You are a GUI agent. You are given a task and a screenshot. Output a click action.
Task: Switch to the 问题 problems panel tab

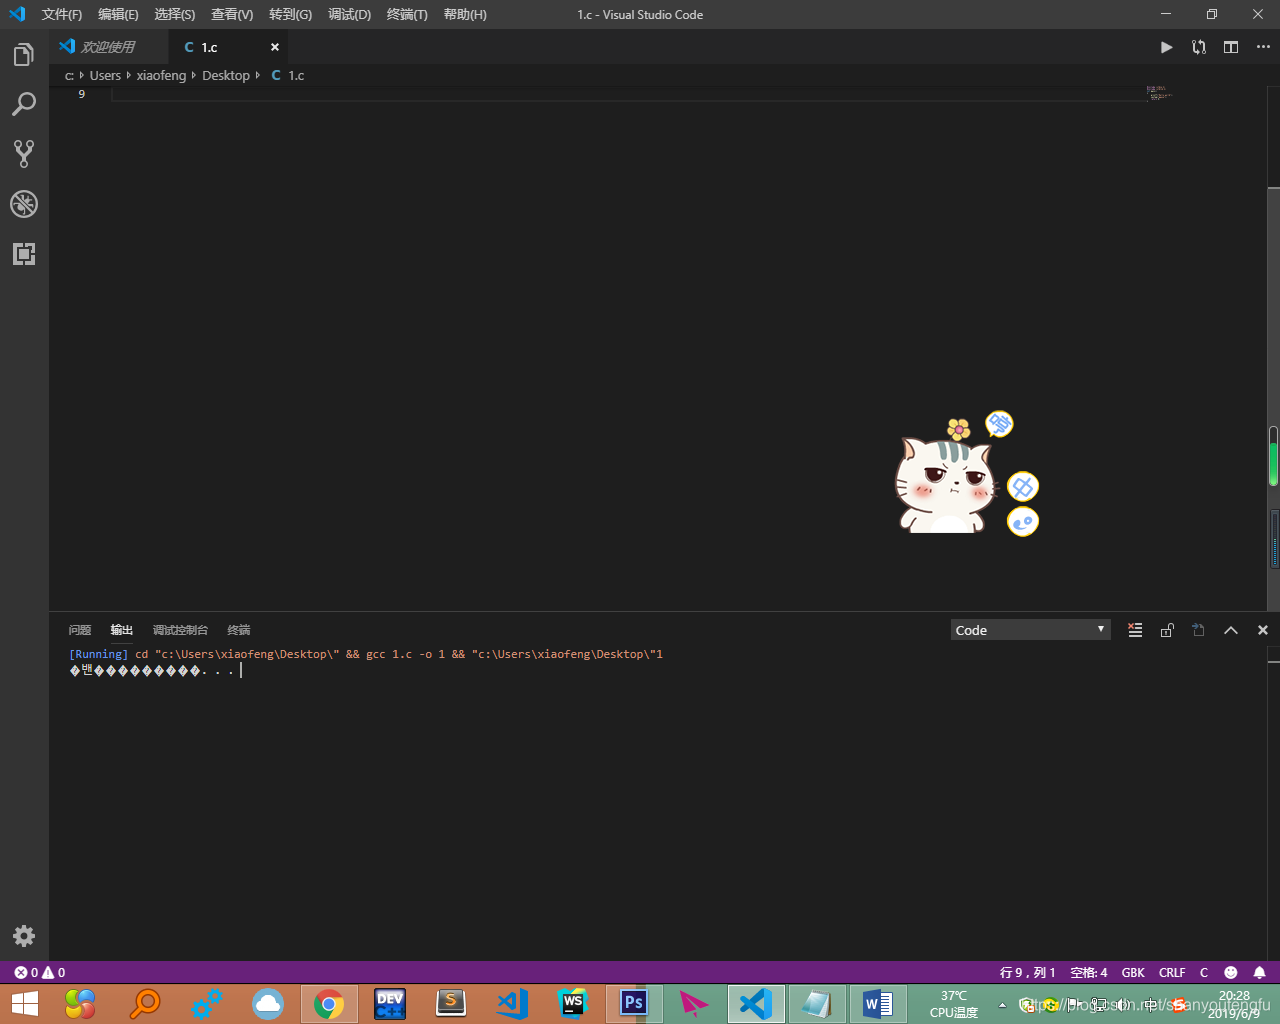[x=80, y=630]
